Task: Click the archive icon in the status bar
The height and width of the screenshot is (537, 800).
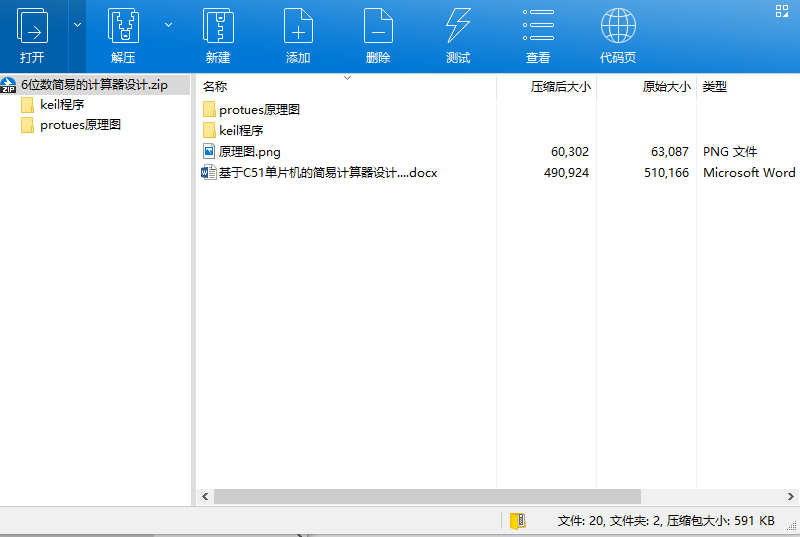Action: 517,521
